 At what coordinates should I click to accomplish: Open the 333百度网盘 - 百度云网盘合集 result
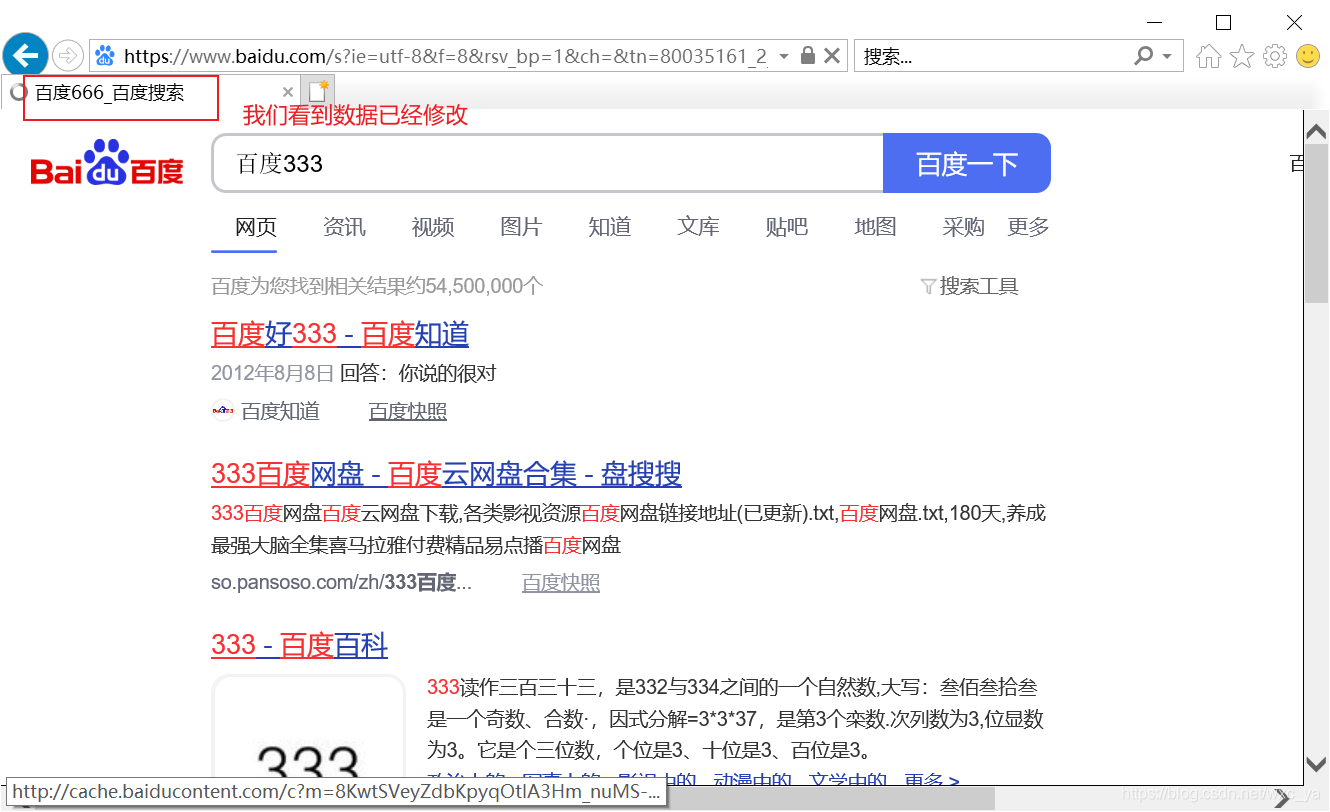(x=446, y=474)
